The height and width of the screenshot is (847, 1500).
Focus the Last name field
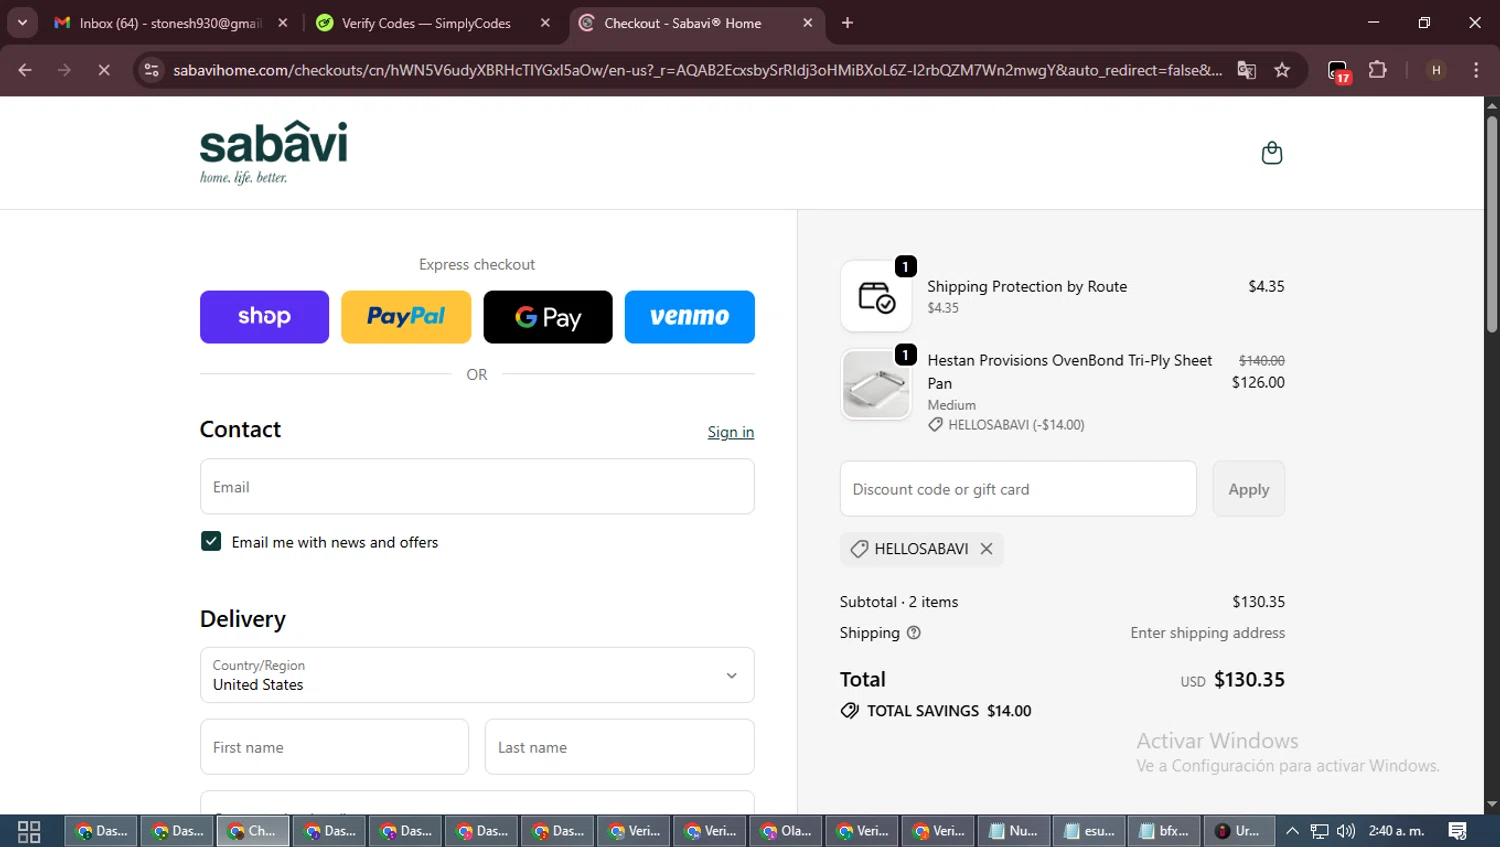(x=620, y=747)
